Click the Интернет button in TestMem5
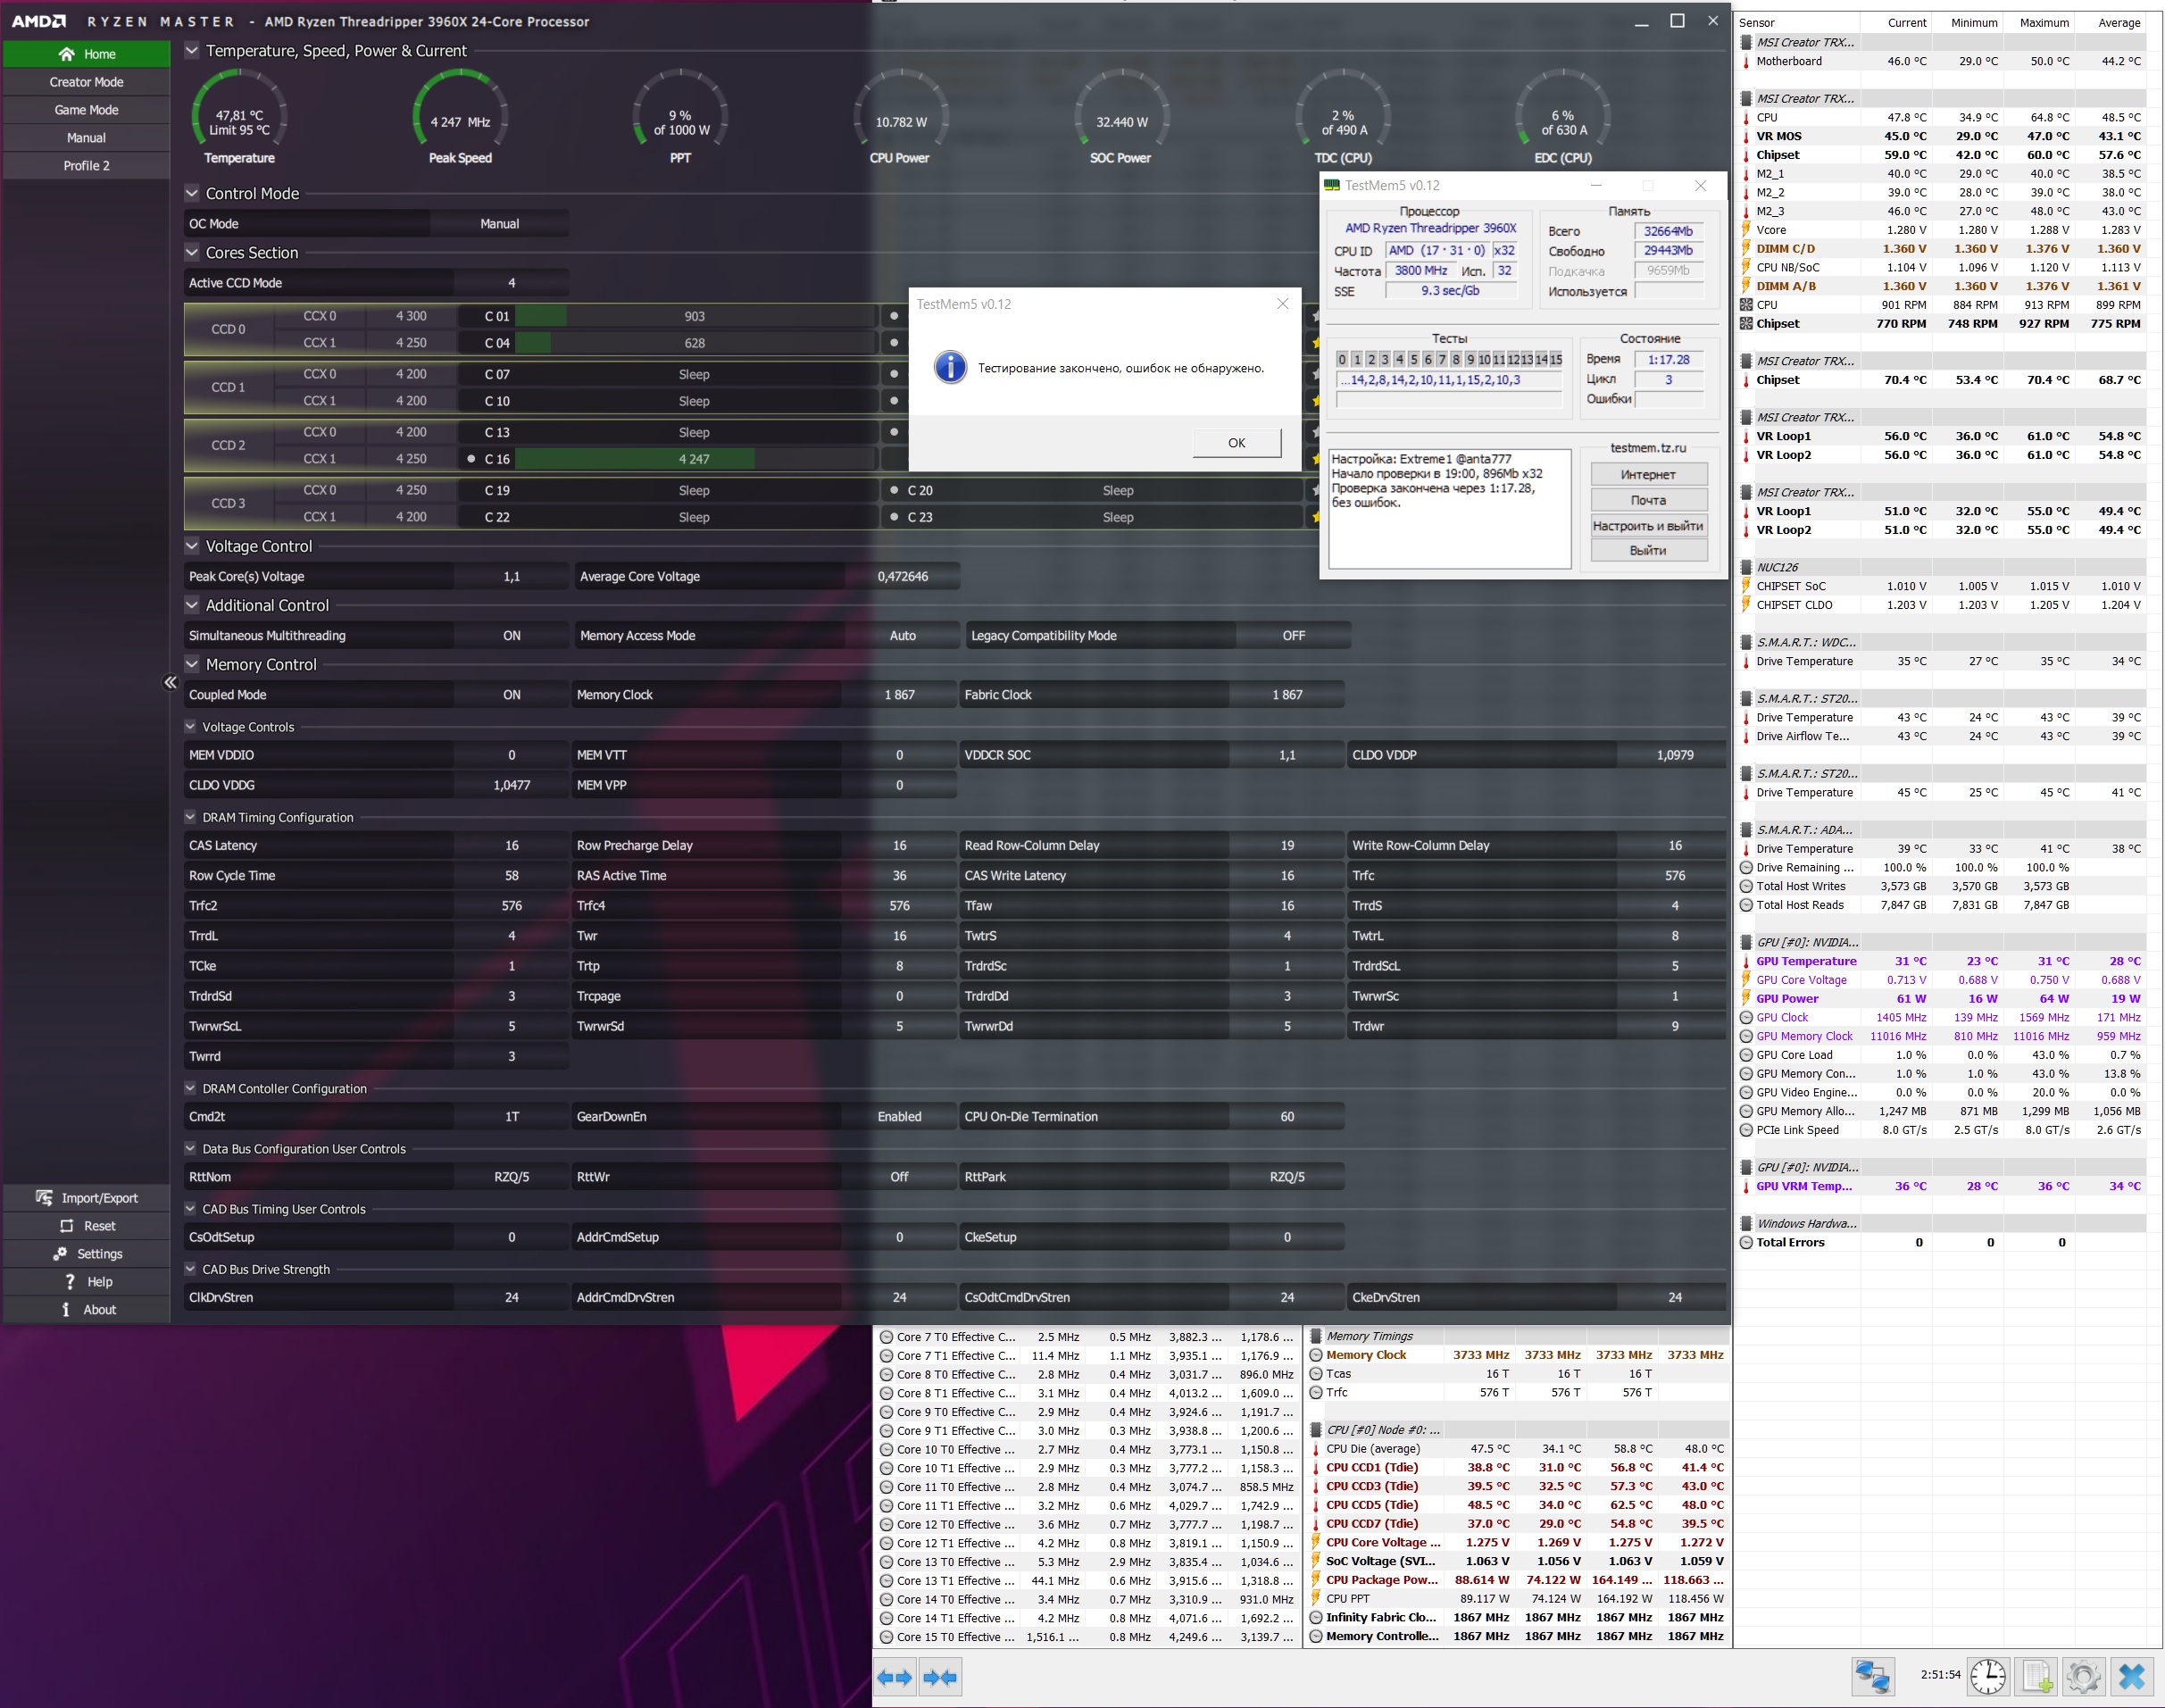This screenshot has width=2165, height=1708. [1647, 475]
